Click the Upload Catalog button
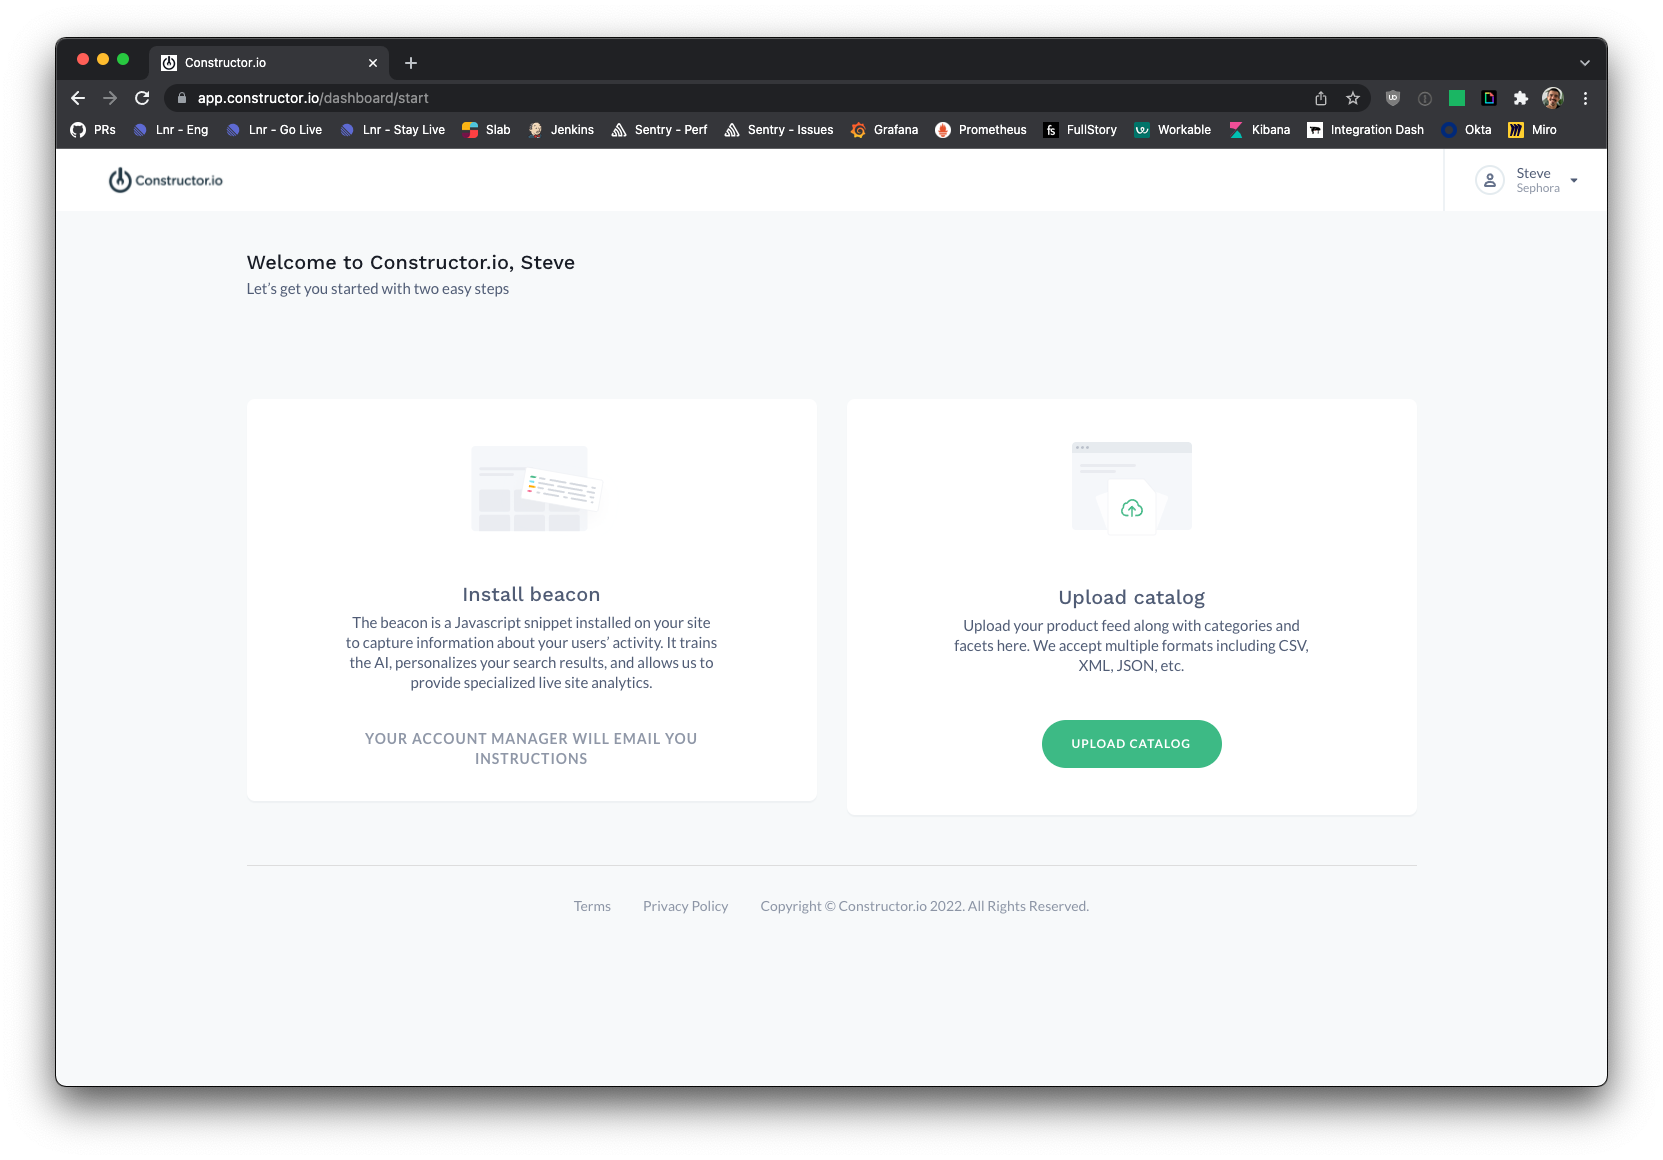 click(1131, 744)
